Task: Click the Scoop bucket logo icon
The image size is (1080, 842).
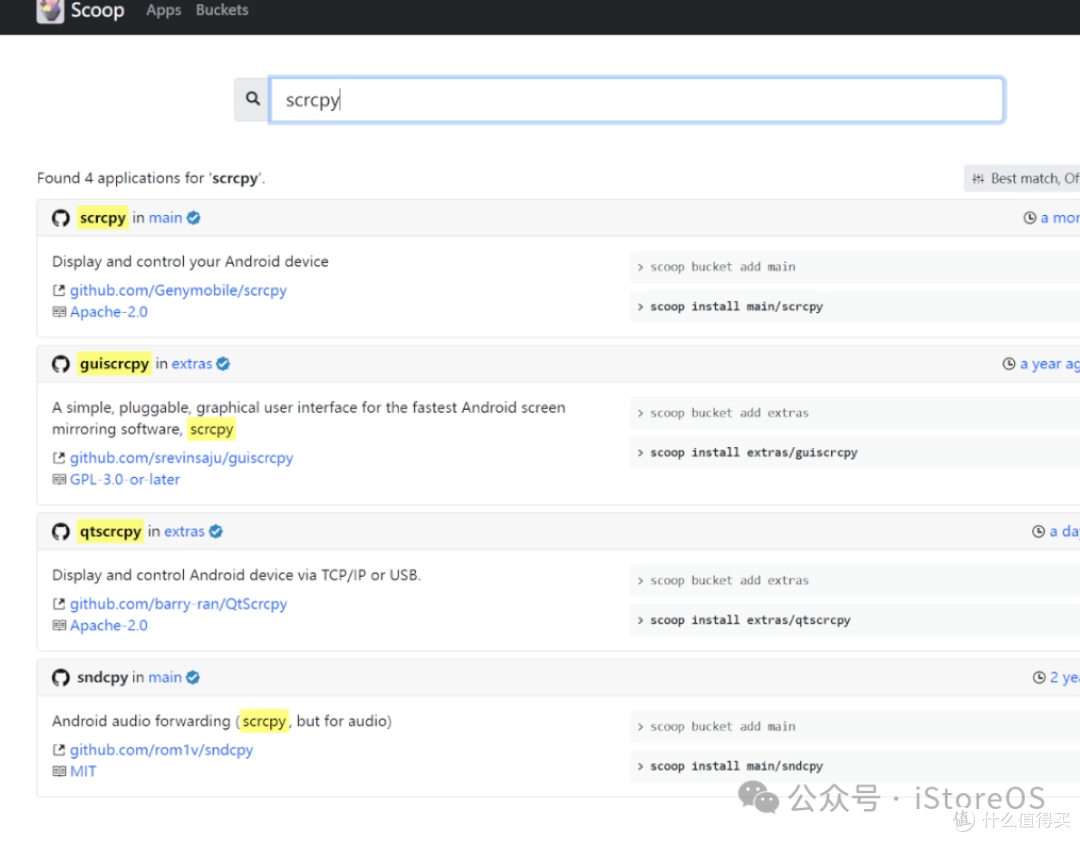Action: 50,11
